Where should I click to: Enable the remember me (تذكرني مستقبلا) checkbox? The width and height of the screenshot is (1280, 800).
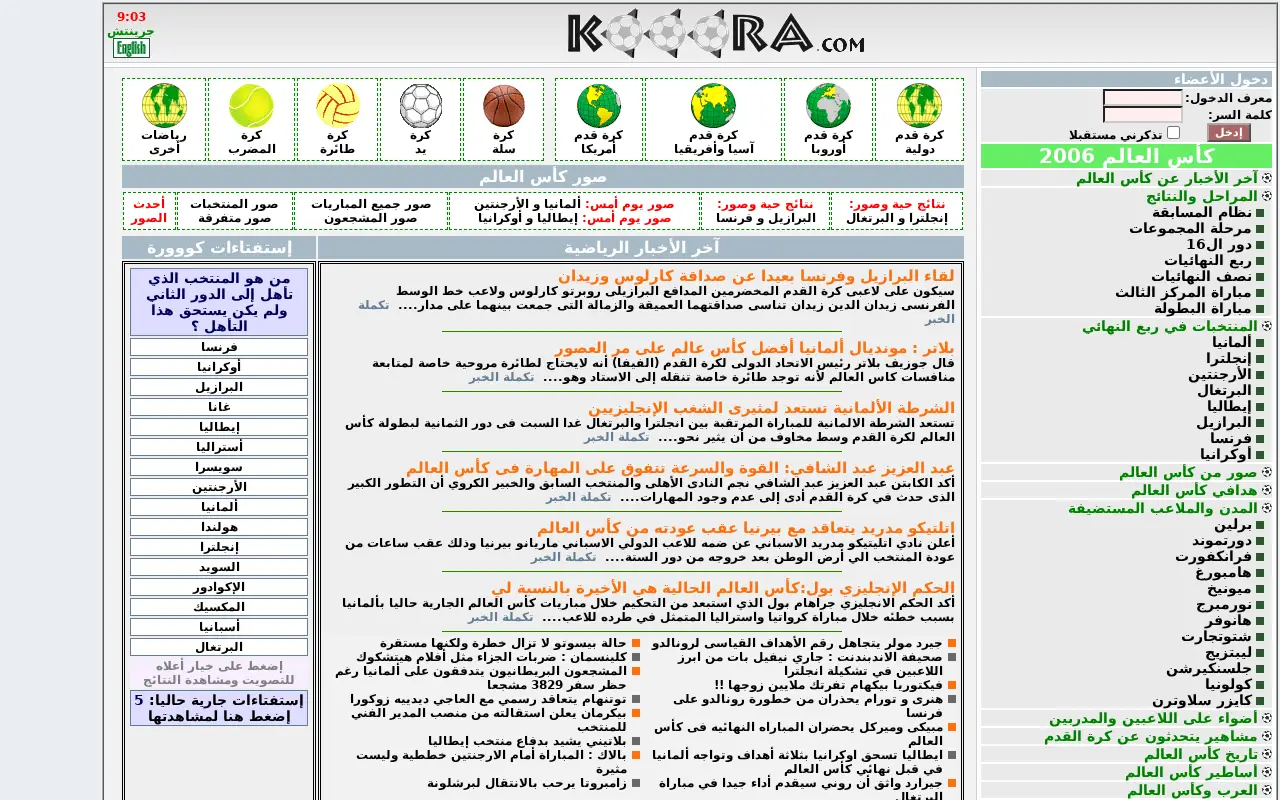point(1174,132)
